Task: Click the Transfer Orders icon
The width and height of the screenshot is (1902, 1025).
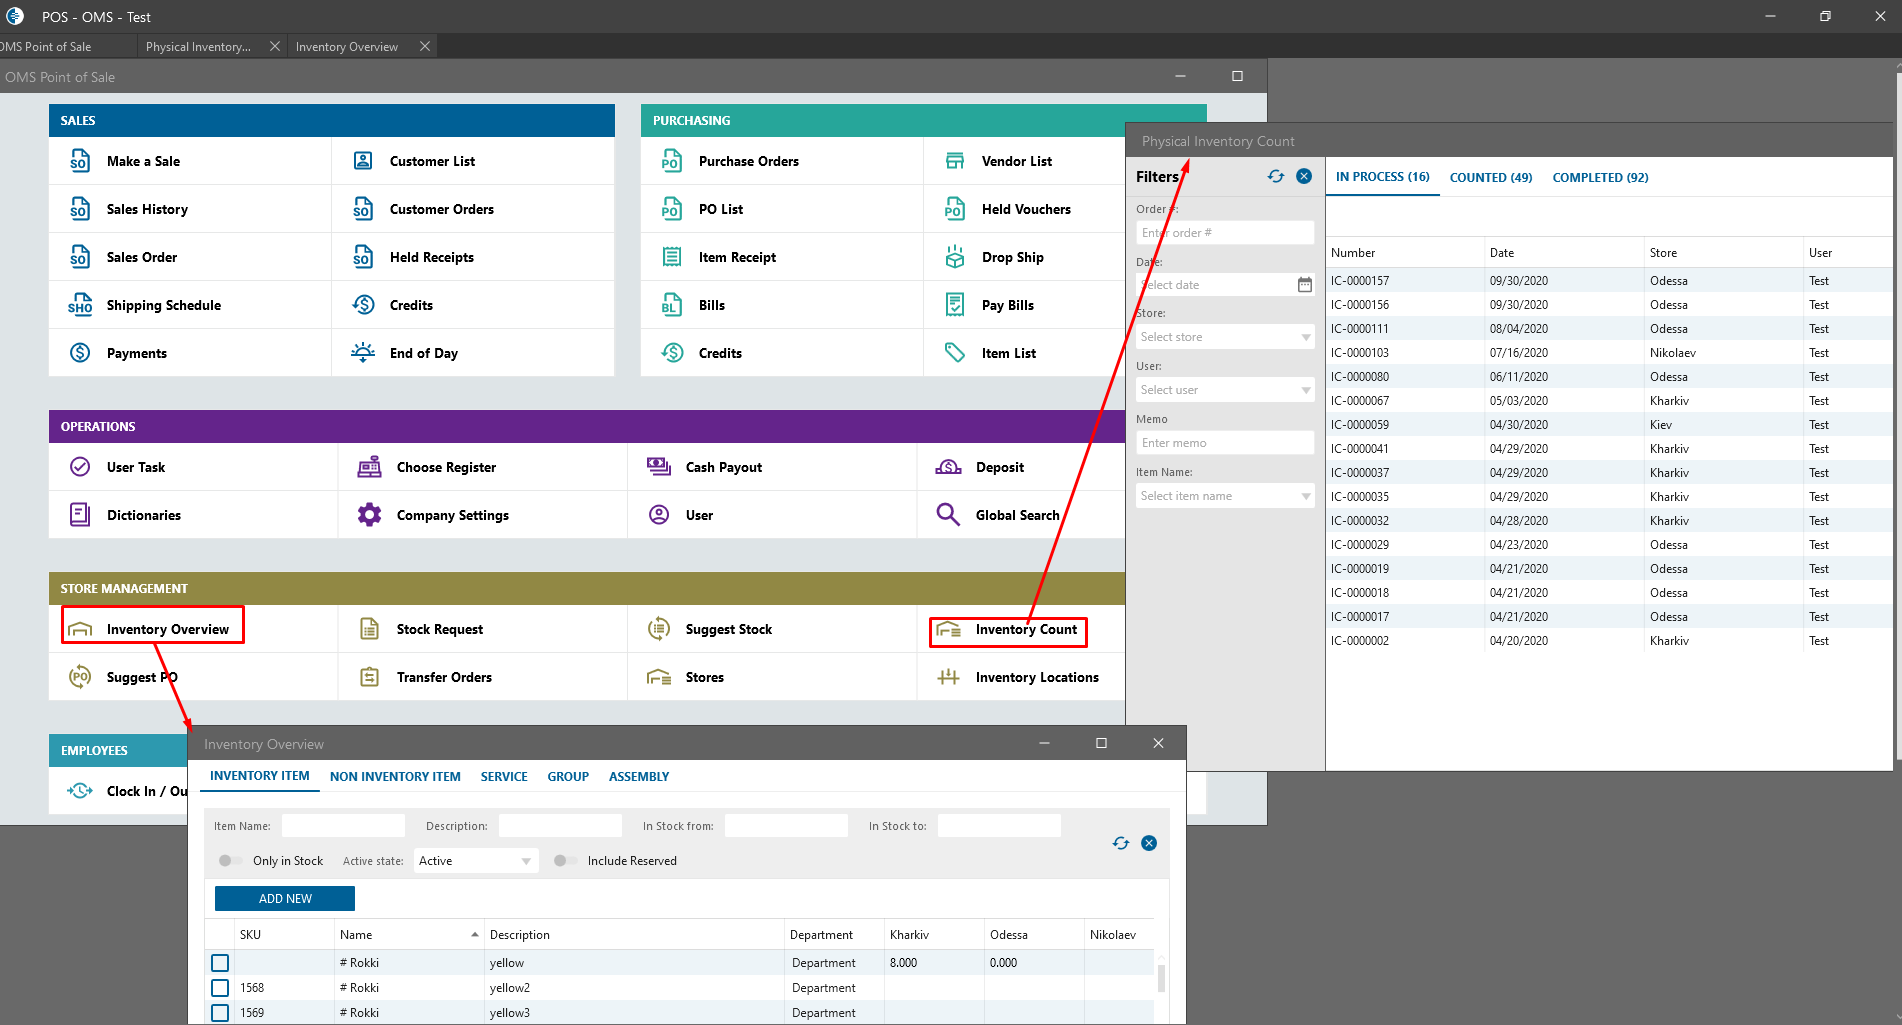Action: 370,677
